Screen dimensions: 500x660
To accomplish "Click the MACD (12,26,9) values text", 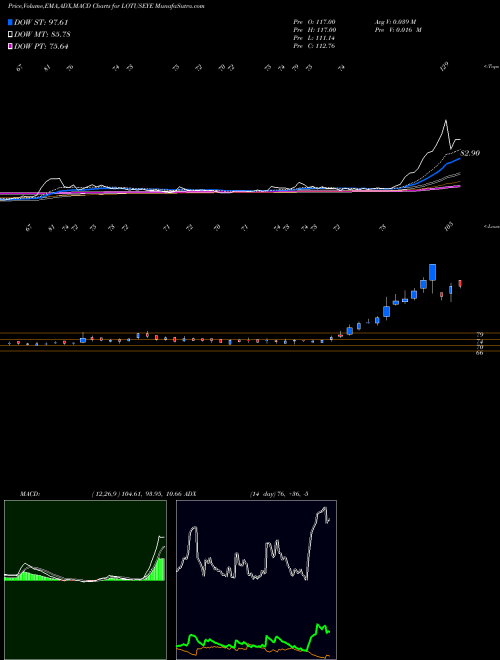I will (x=137, y=493).
